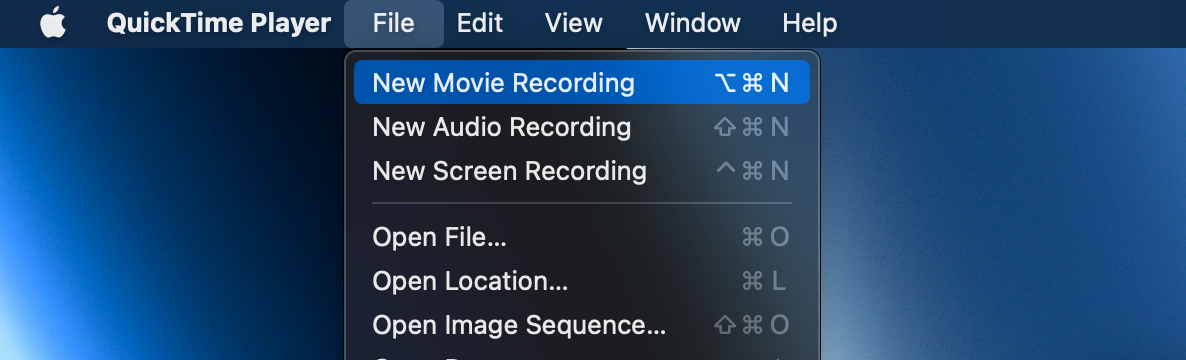Open the Window menu

[x=692, y=23]
